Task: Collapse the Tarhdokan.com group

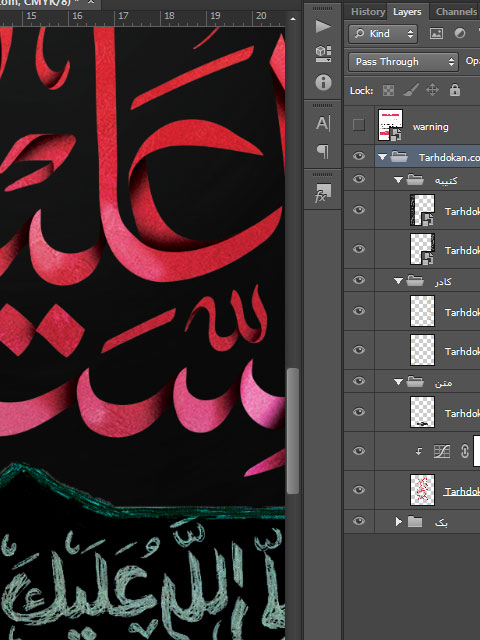Action: (382, 157)
